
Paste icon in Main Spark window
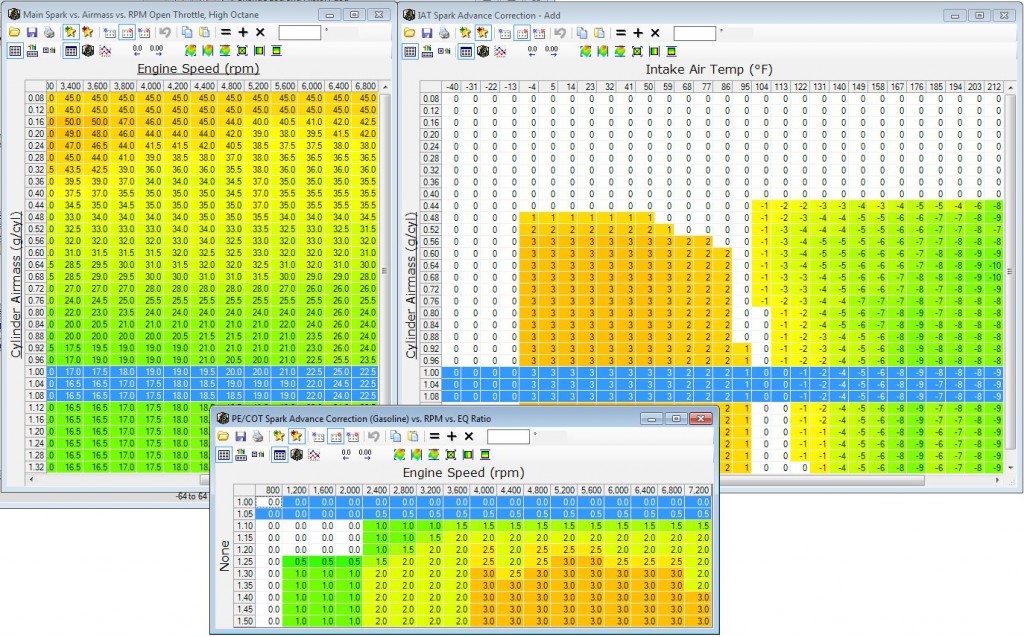click(204, 32)
